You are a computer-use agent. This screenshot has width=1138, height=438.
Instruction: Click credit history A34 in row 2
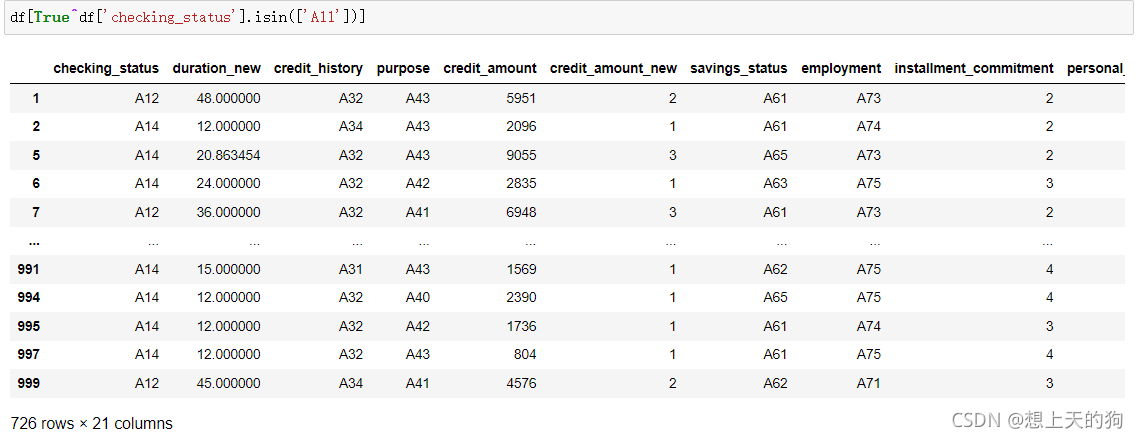[351, 126]
